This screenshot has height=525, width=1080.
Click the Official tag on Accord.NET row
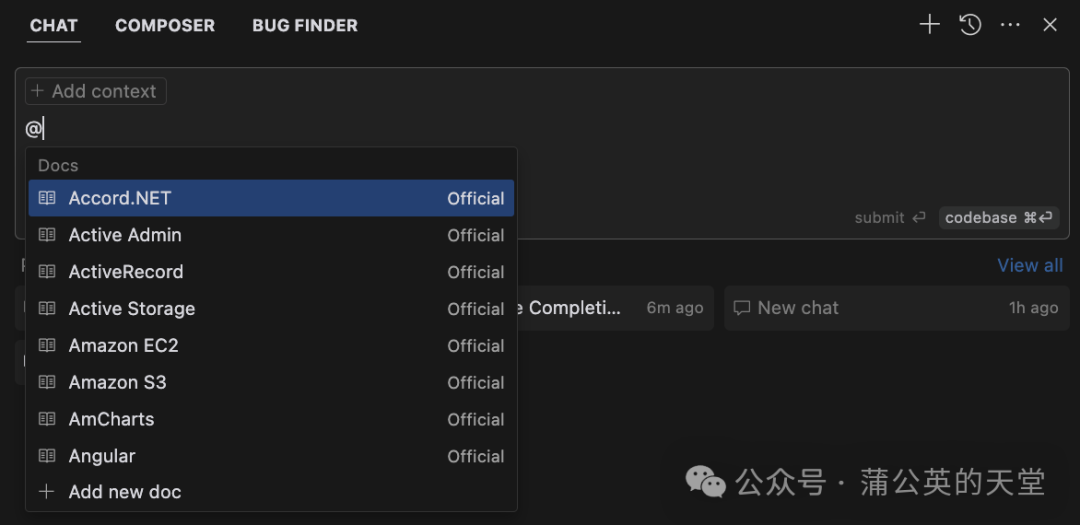point(476,198)
